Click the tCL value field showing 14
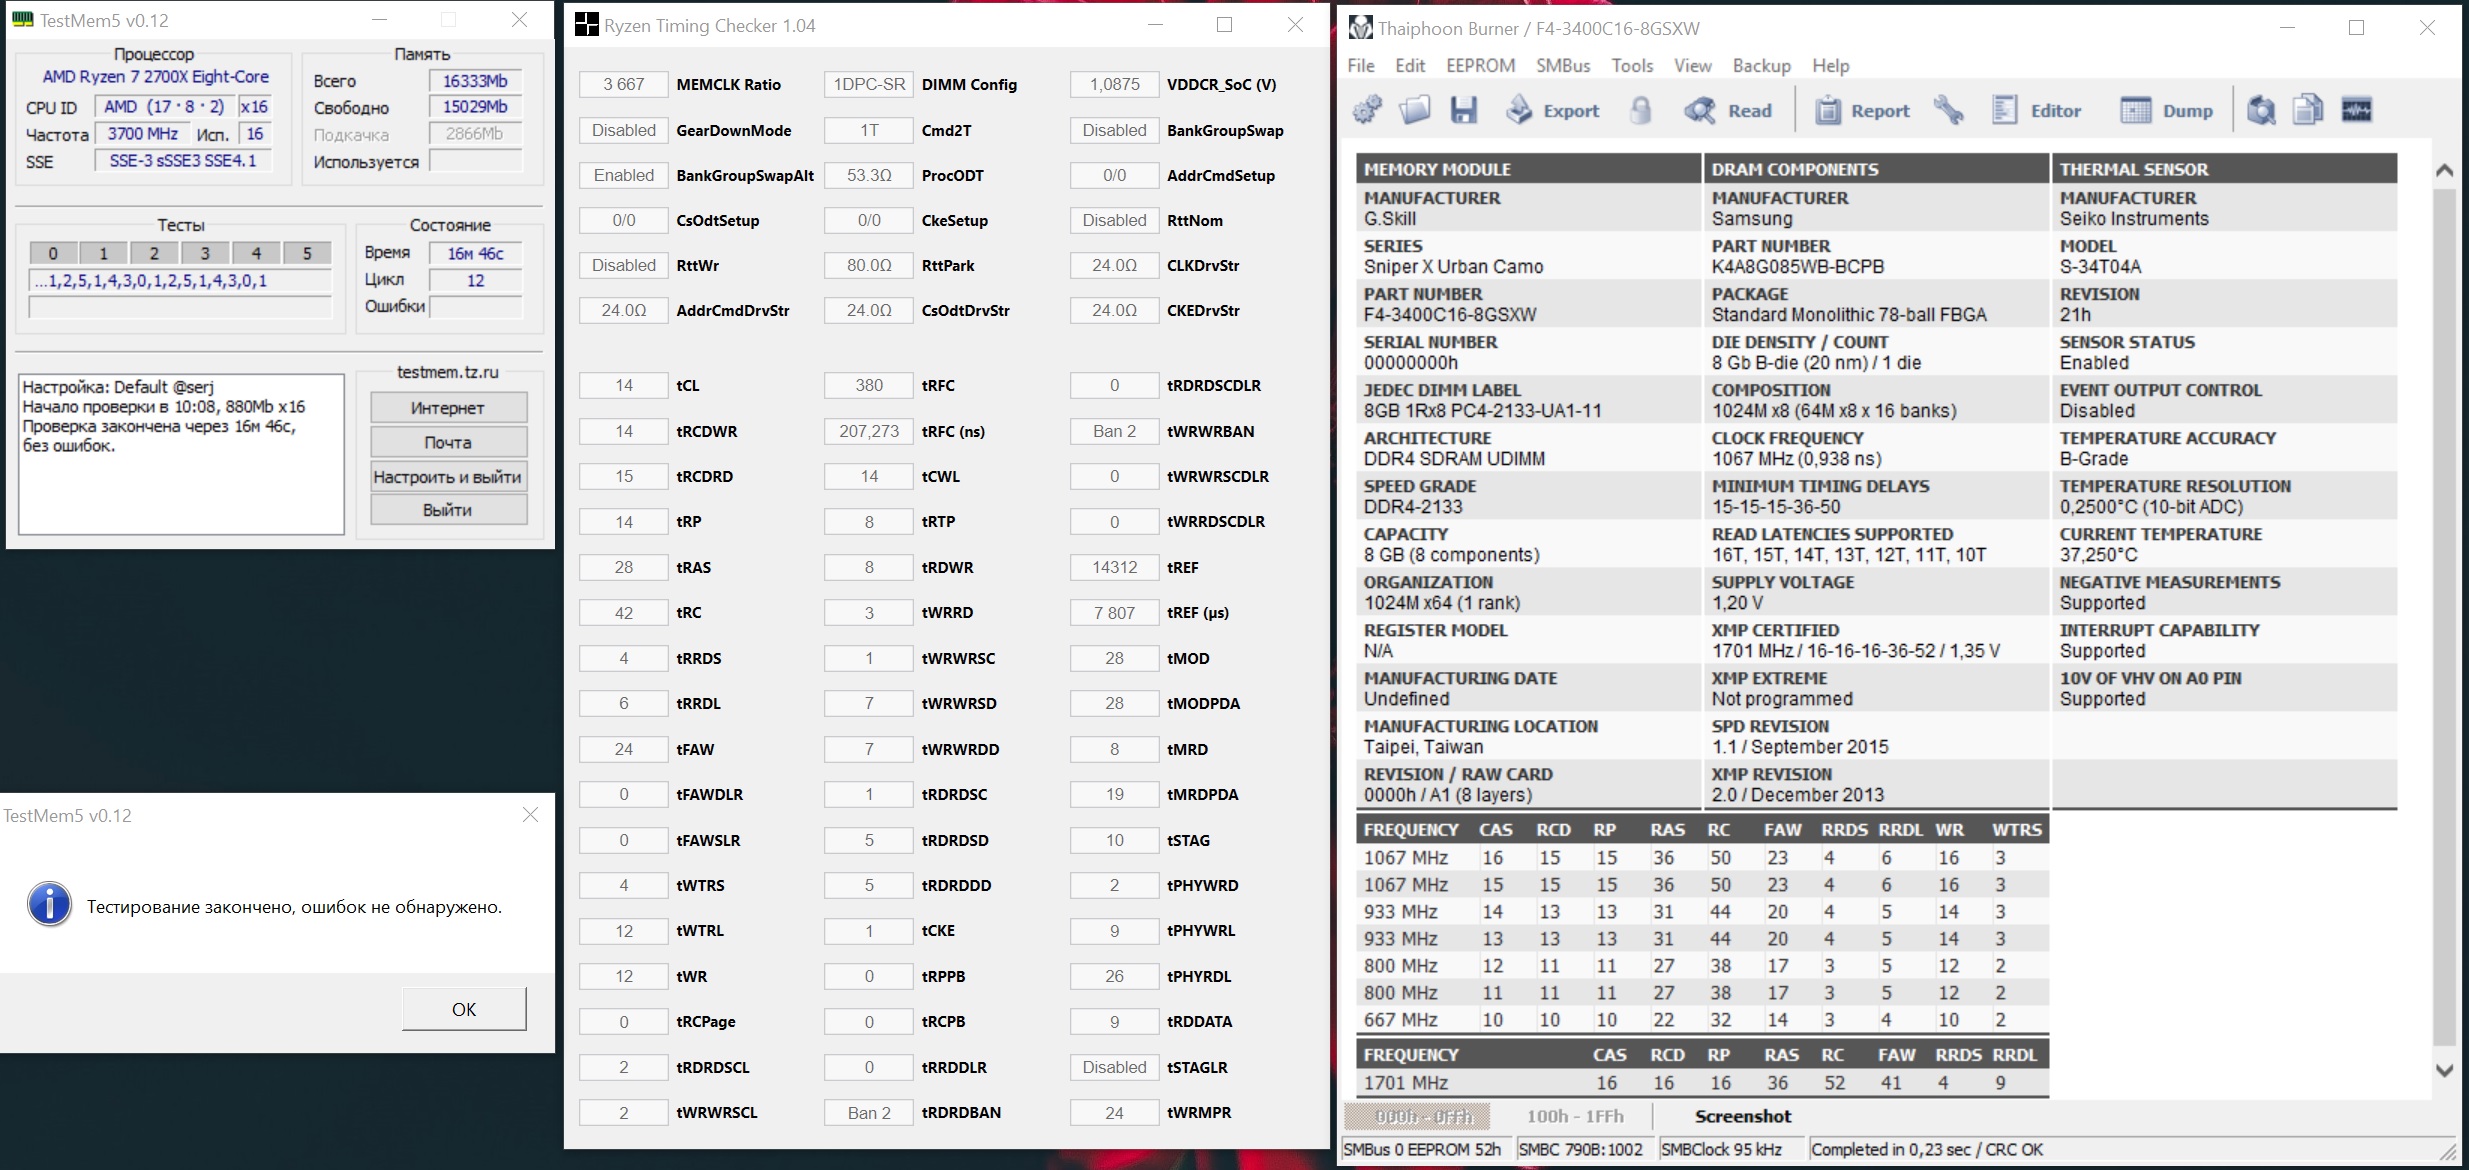 (x=624, y=386)
